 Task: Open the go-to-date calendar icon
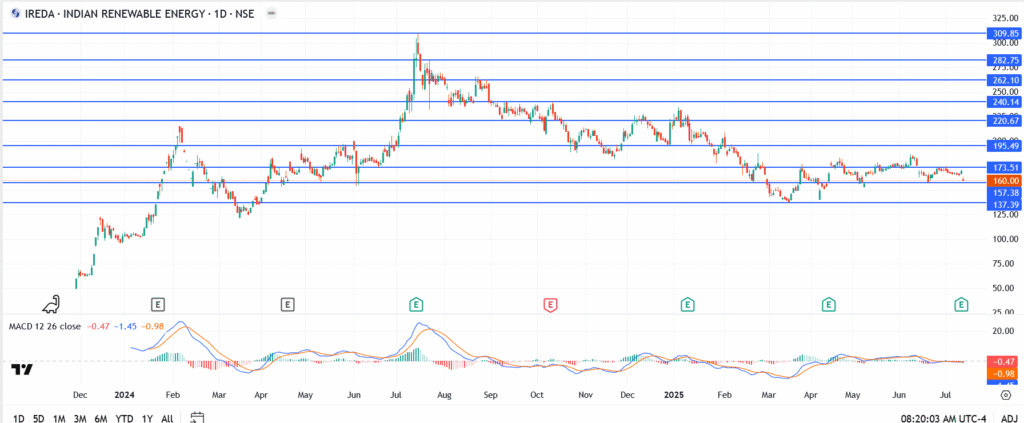tap(199, 417)
